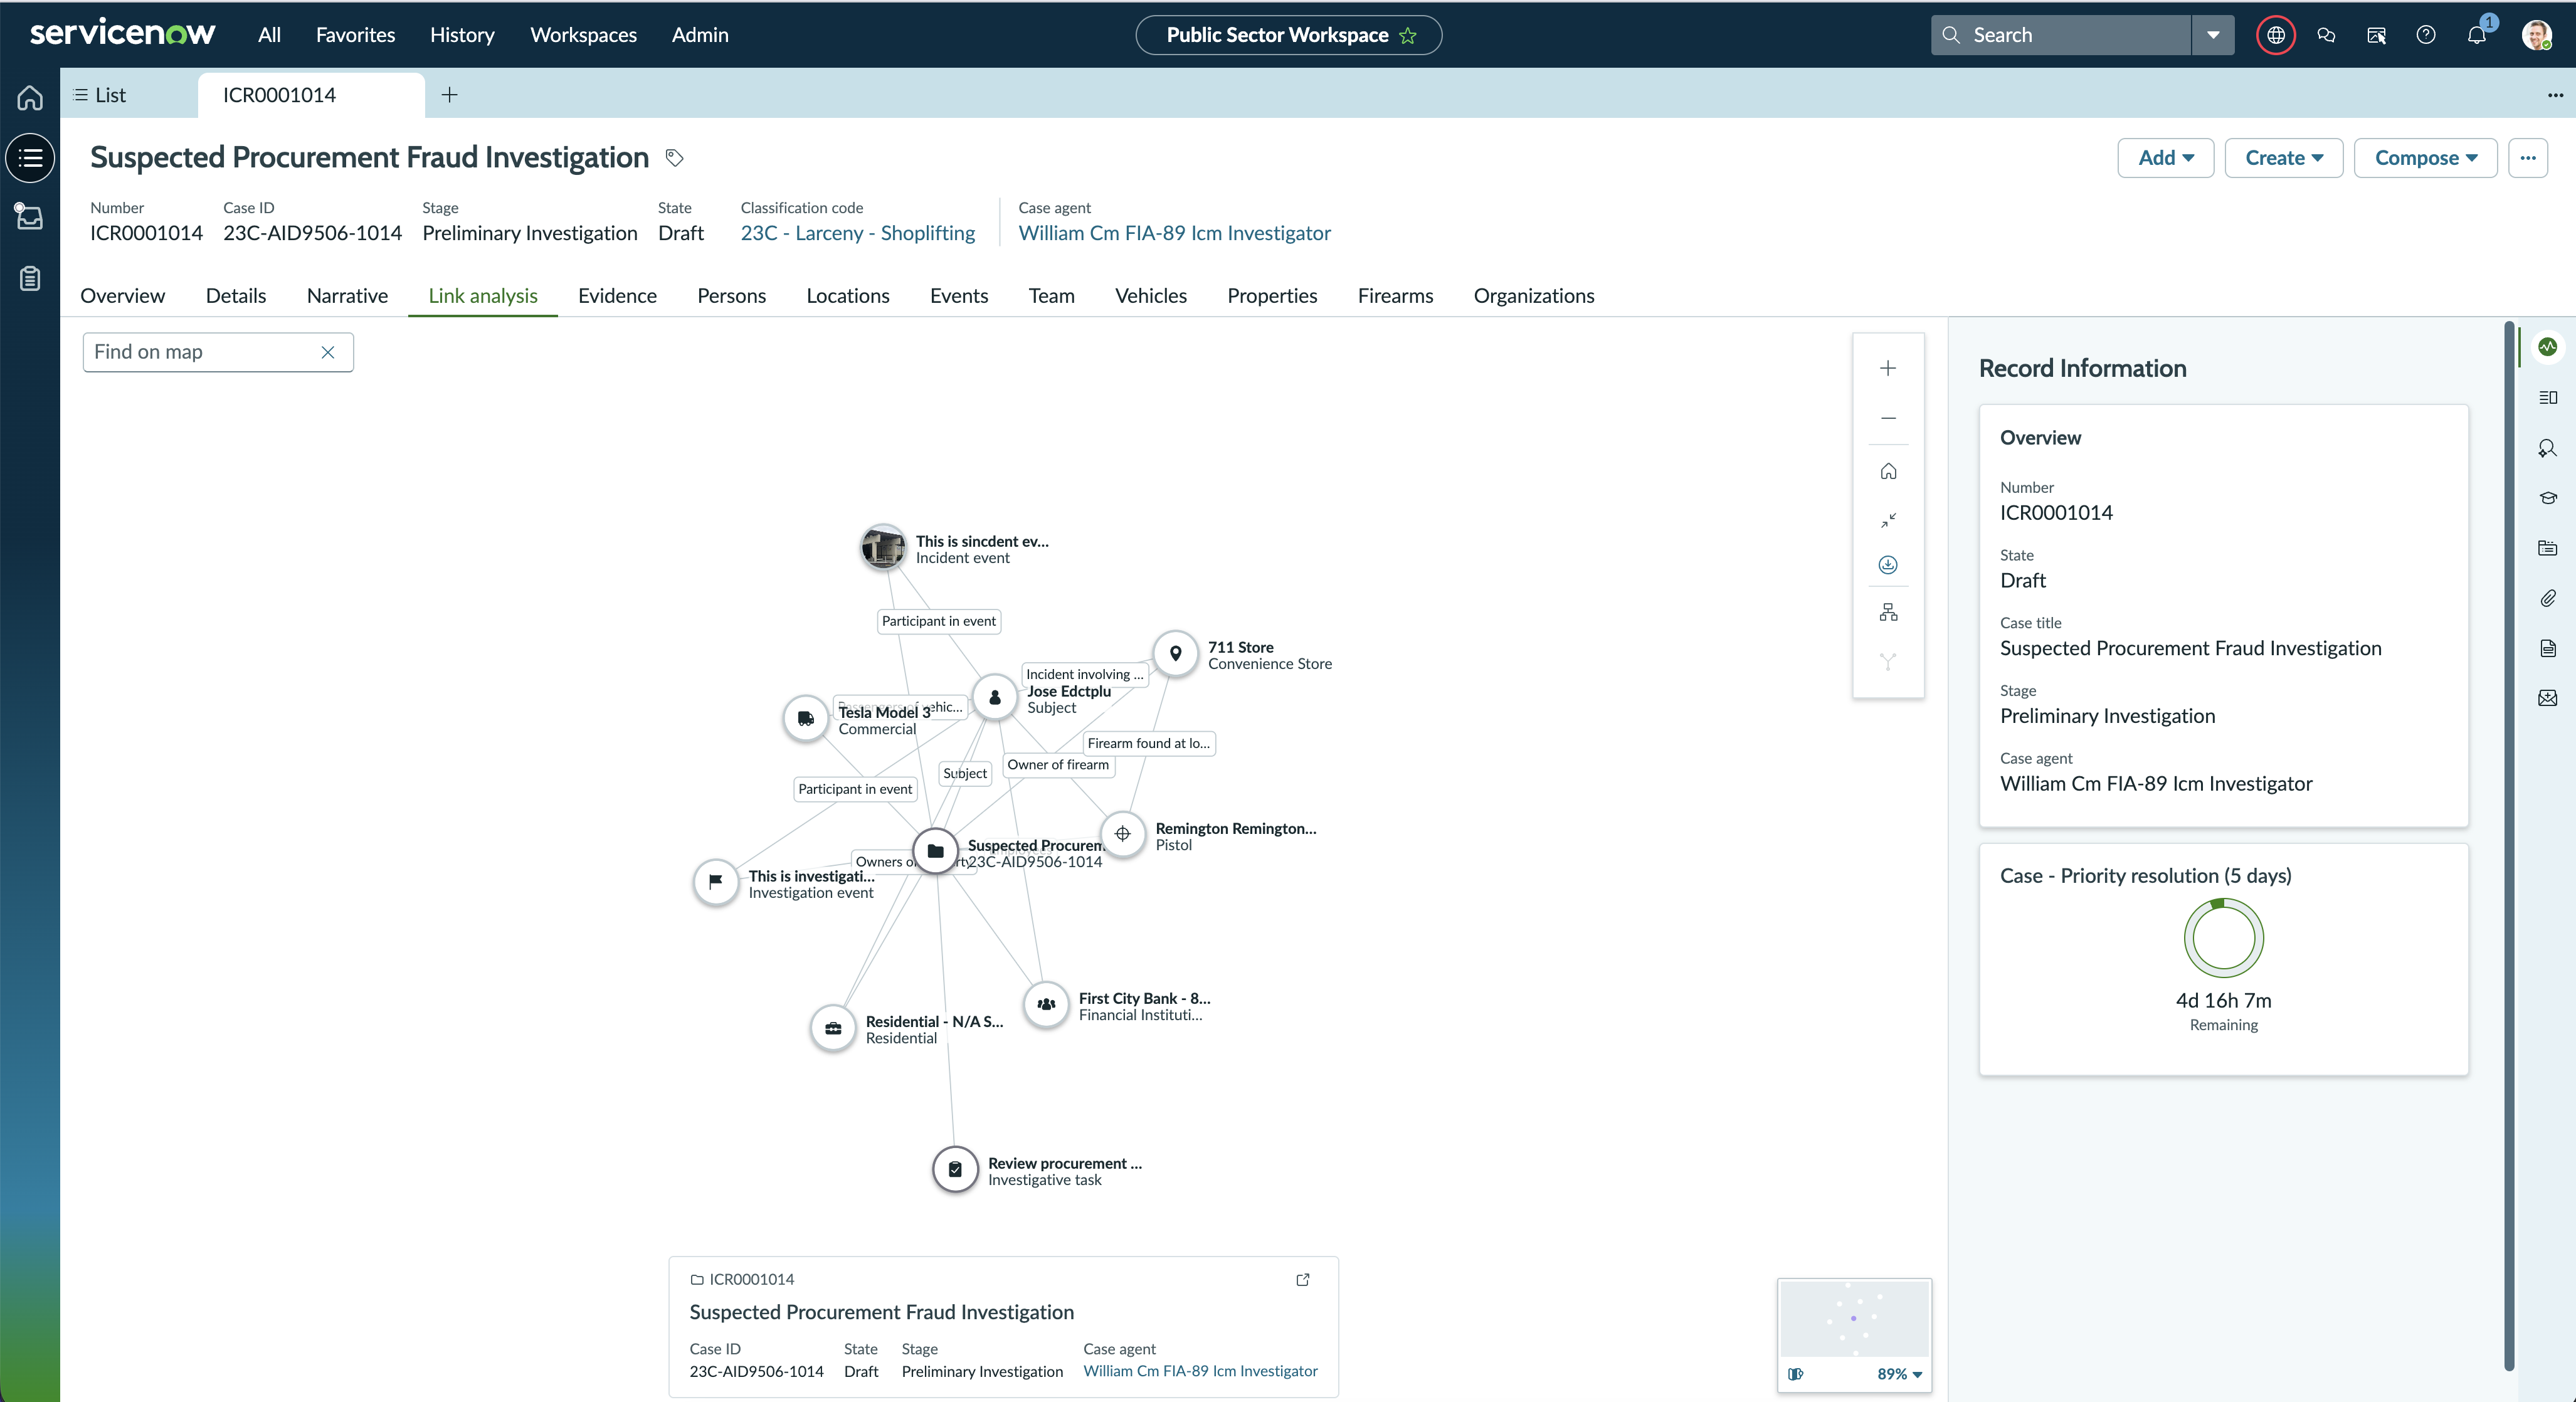Open the email envelope icon in side panel
The height and width of the screenshot is (1402, 2576).
tap(2547, 698)
